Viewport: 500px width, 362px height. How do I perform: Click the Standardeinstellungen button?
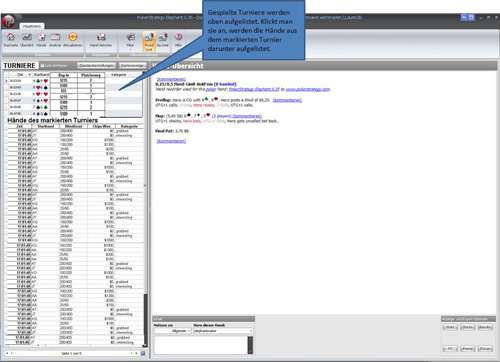pyautogui.click(x=97, y=65)
